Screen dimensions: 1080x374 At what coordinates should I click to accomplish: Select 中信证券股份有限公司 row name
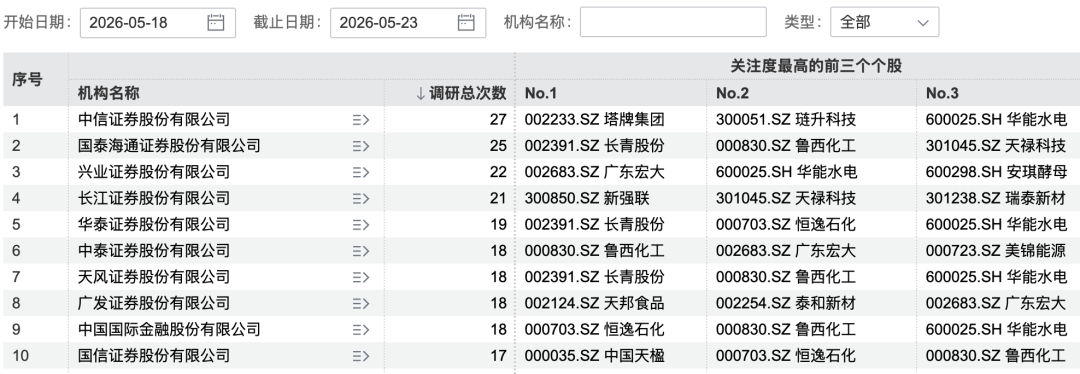coord(154,120)
